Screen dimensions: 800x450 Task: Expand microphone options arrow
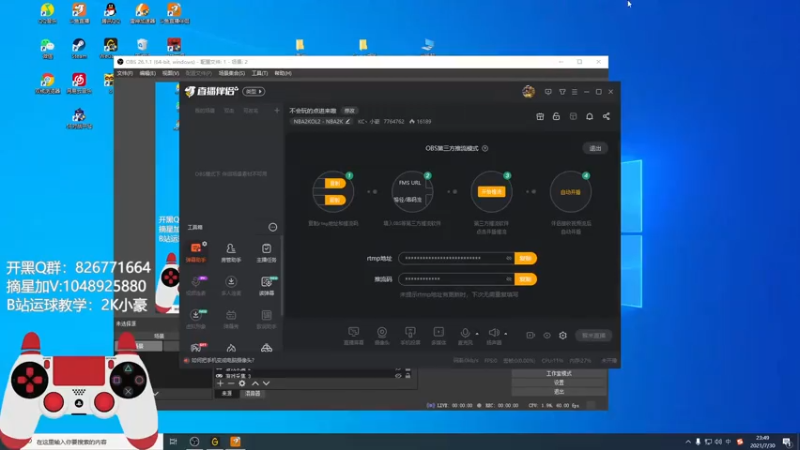(477, 334)
